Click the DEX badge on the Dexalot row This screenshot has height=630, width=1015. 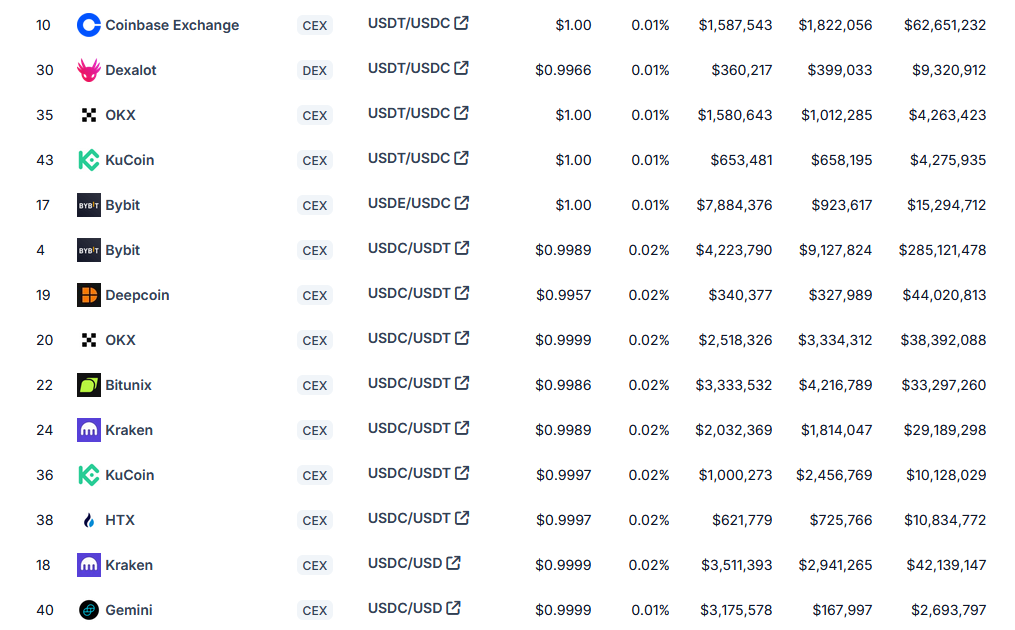(x=314, y=70)
